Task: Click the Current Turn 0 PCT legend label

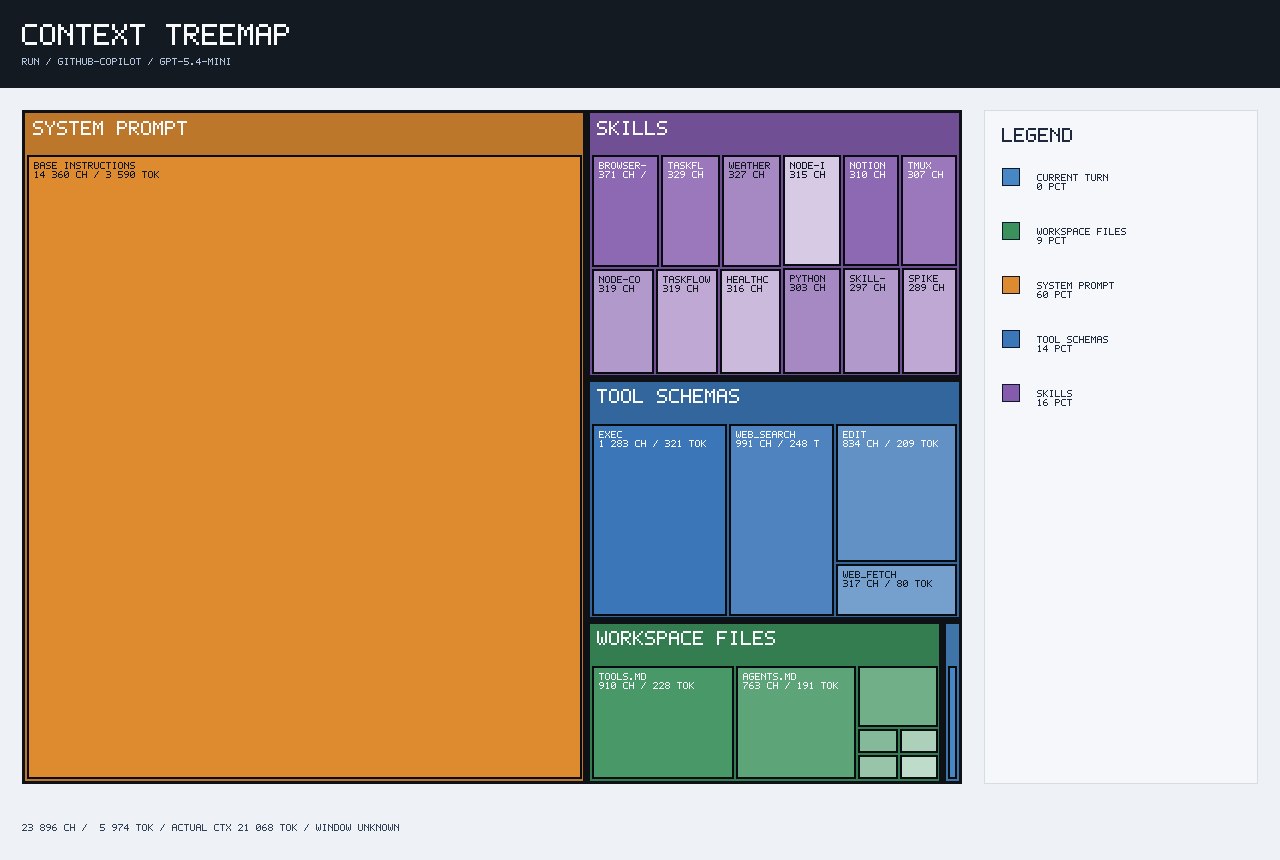Action: click(1072, 182)
